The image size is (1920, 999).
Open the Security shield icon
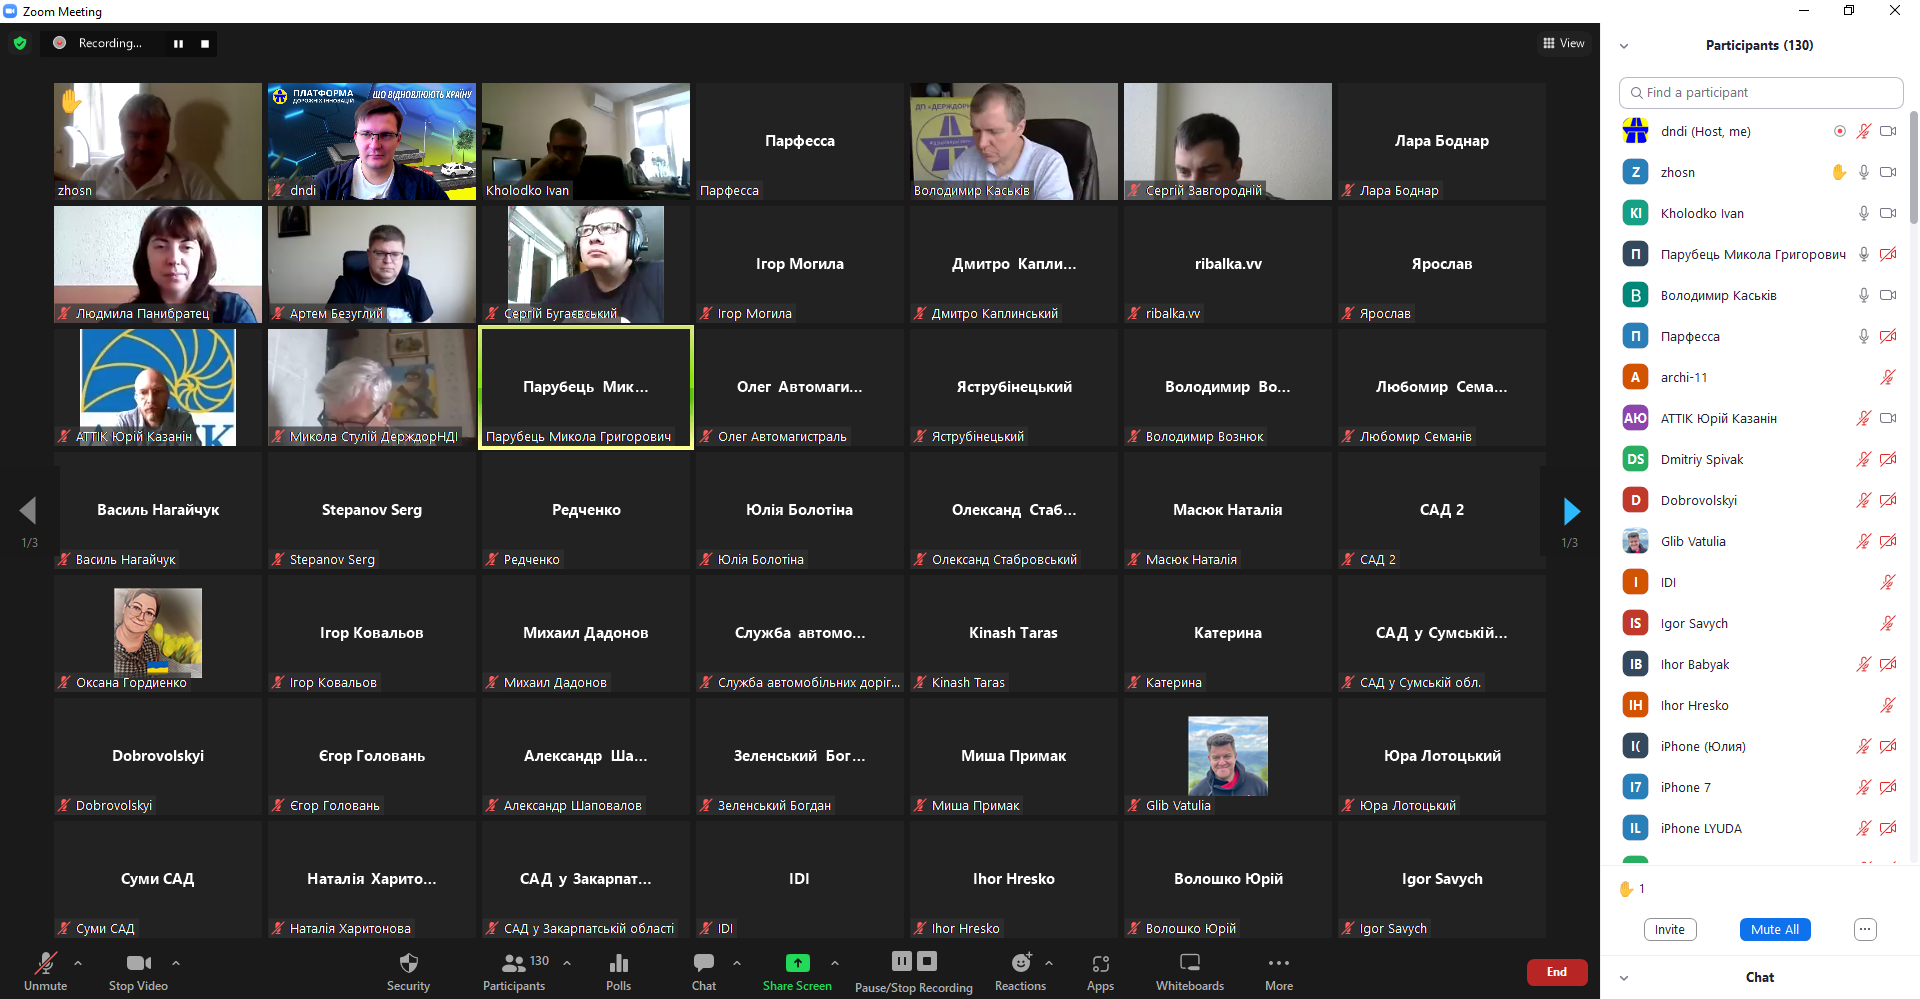click(x=408, y=963)
